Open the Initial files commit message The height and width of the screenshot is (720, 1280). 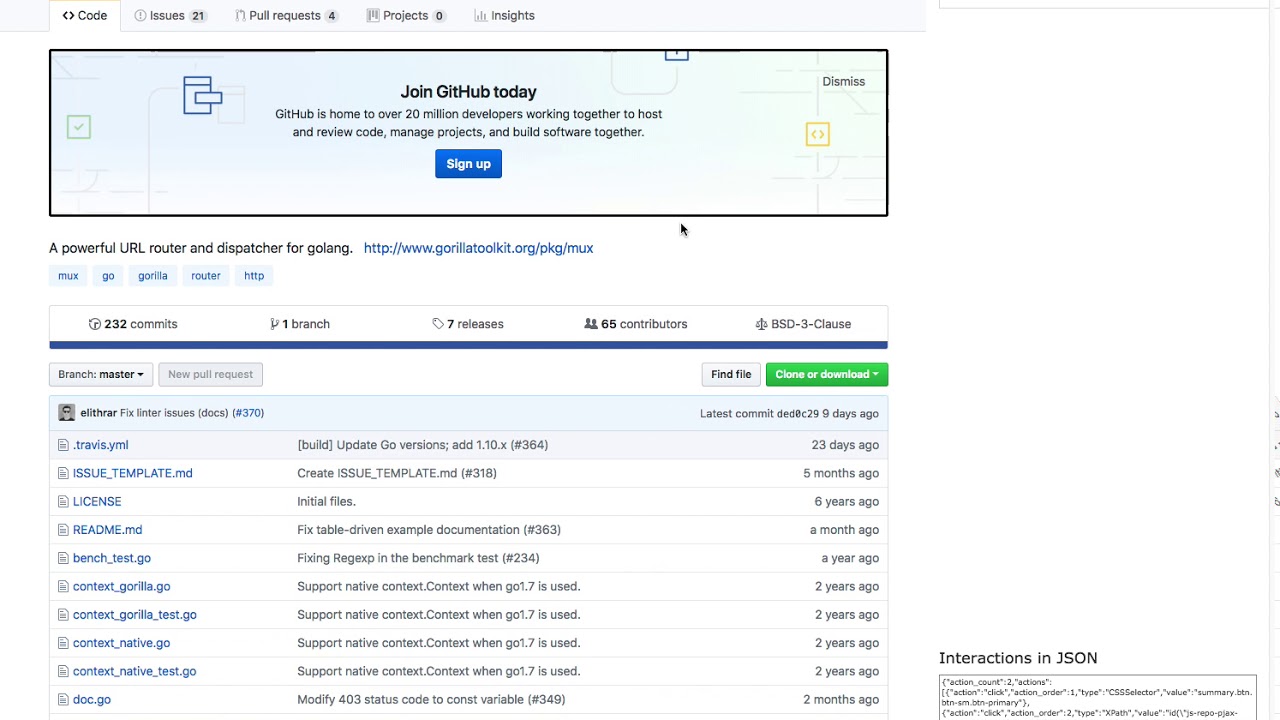point(326,502)
